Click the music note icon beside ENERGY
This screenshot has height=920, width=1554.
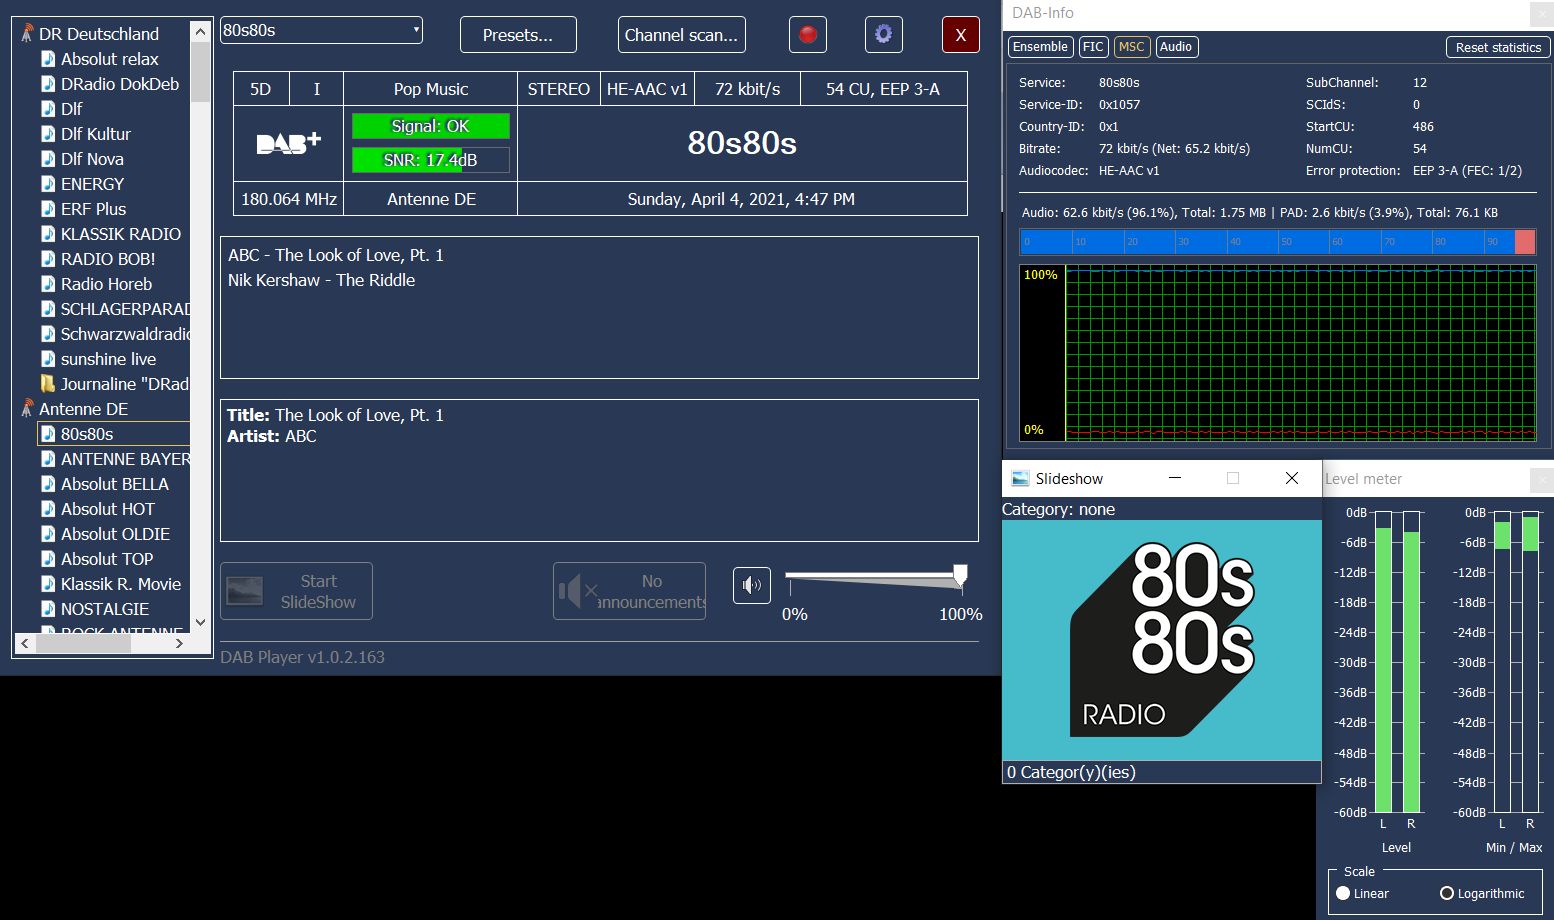pyautogui.click(x=48, y=184)
